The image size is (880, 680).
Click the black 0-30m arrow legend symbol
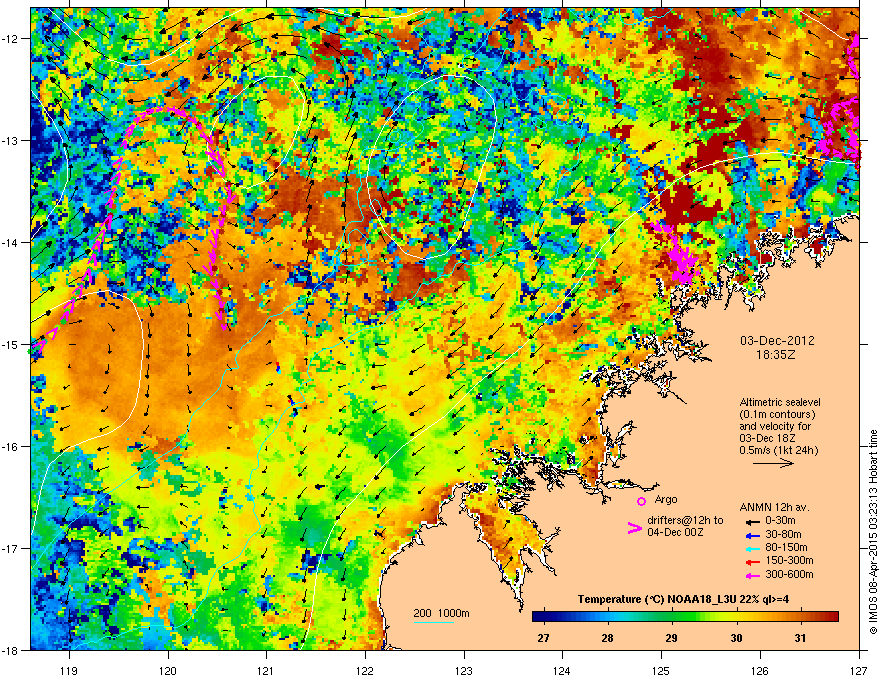753,521
